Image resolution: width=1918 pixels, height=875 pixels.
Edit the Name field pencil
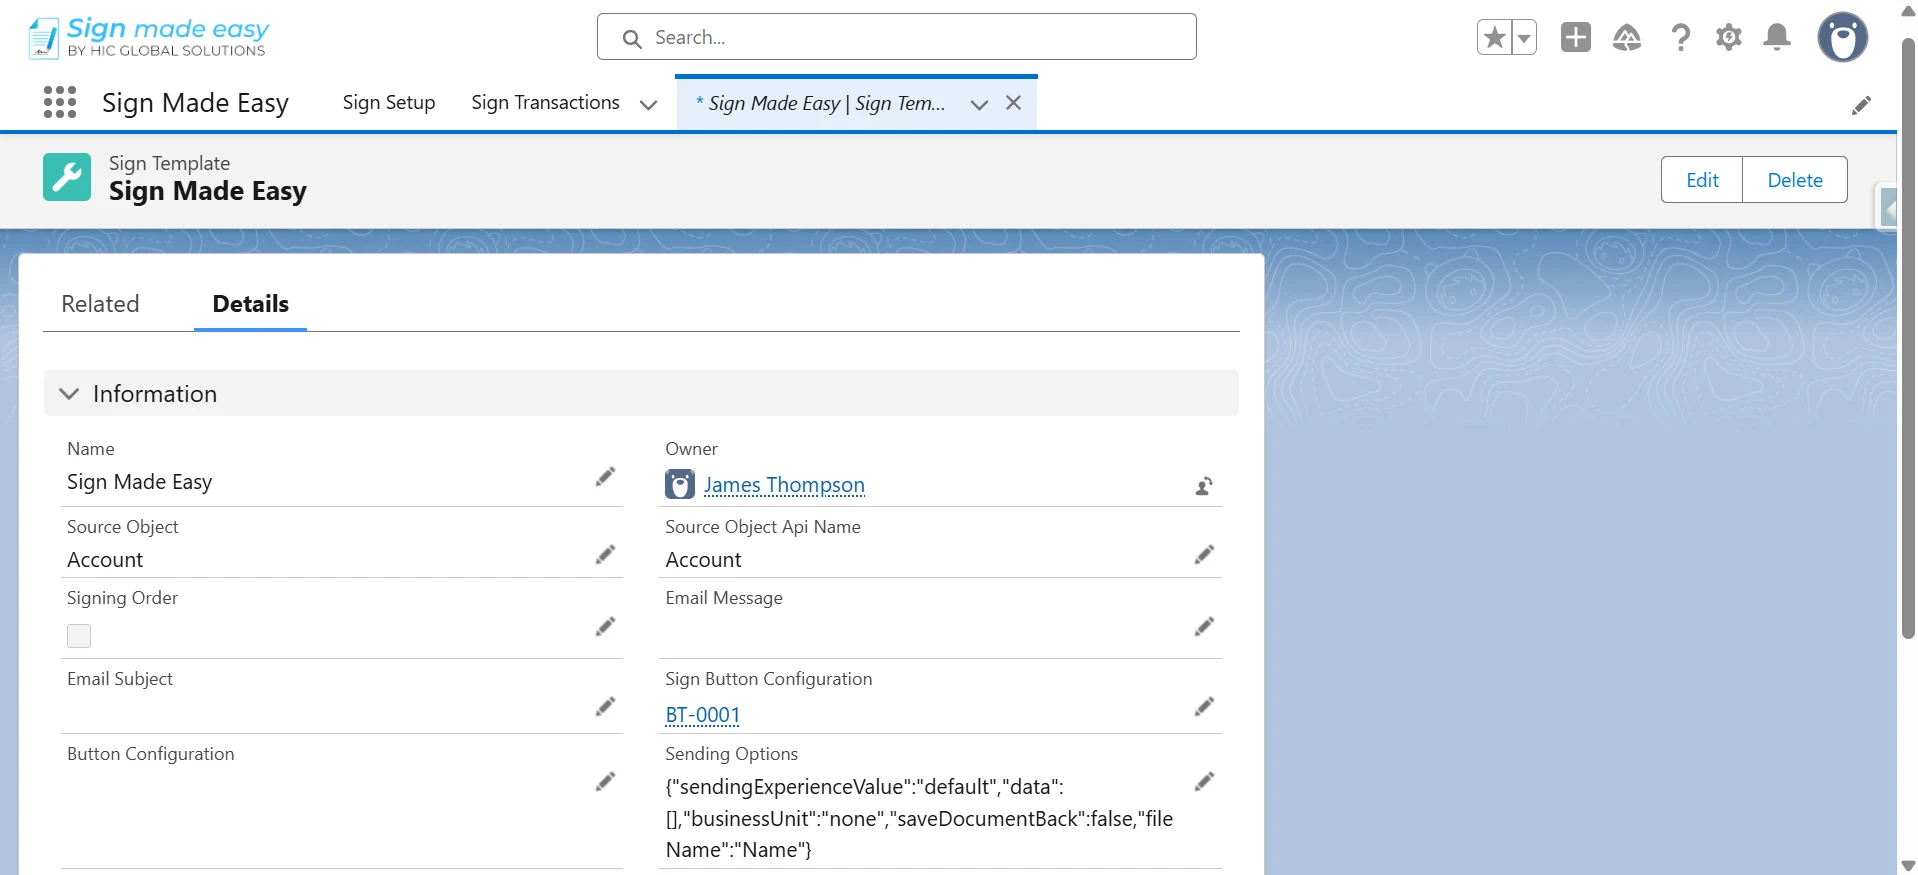tap(605, 477)
